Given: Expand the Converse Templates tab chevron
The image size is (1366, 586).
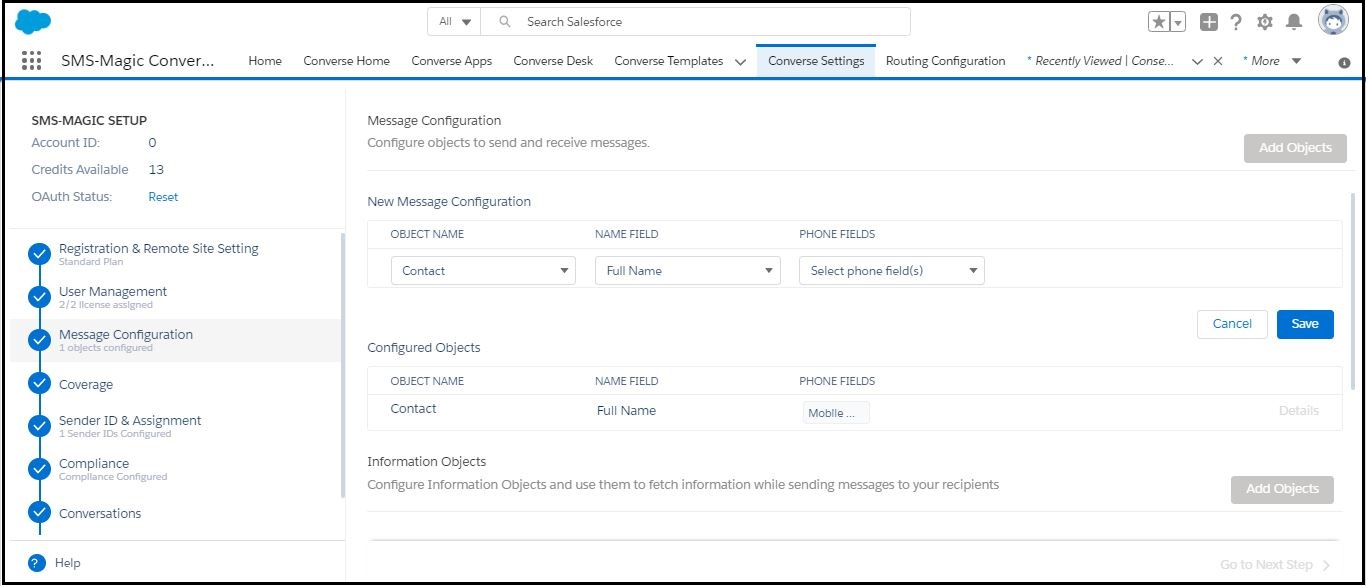Looking at the screenshot, I should 740,61.
